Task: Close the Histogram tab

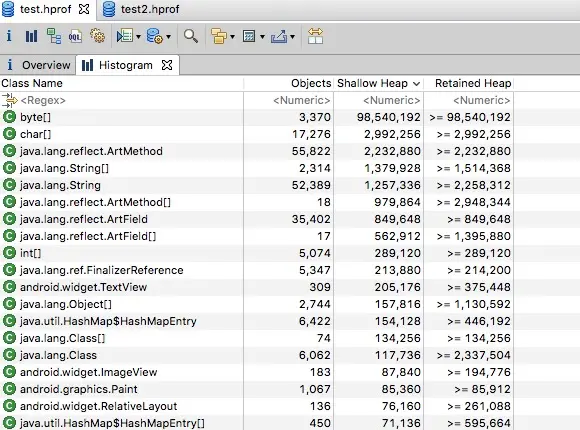Action: (167, 65)
